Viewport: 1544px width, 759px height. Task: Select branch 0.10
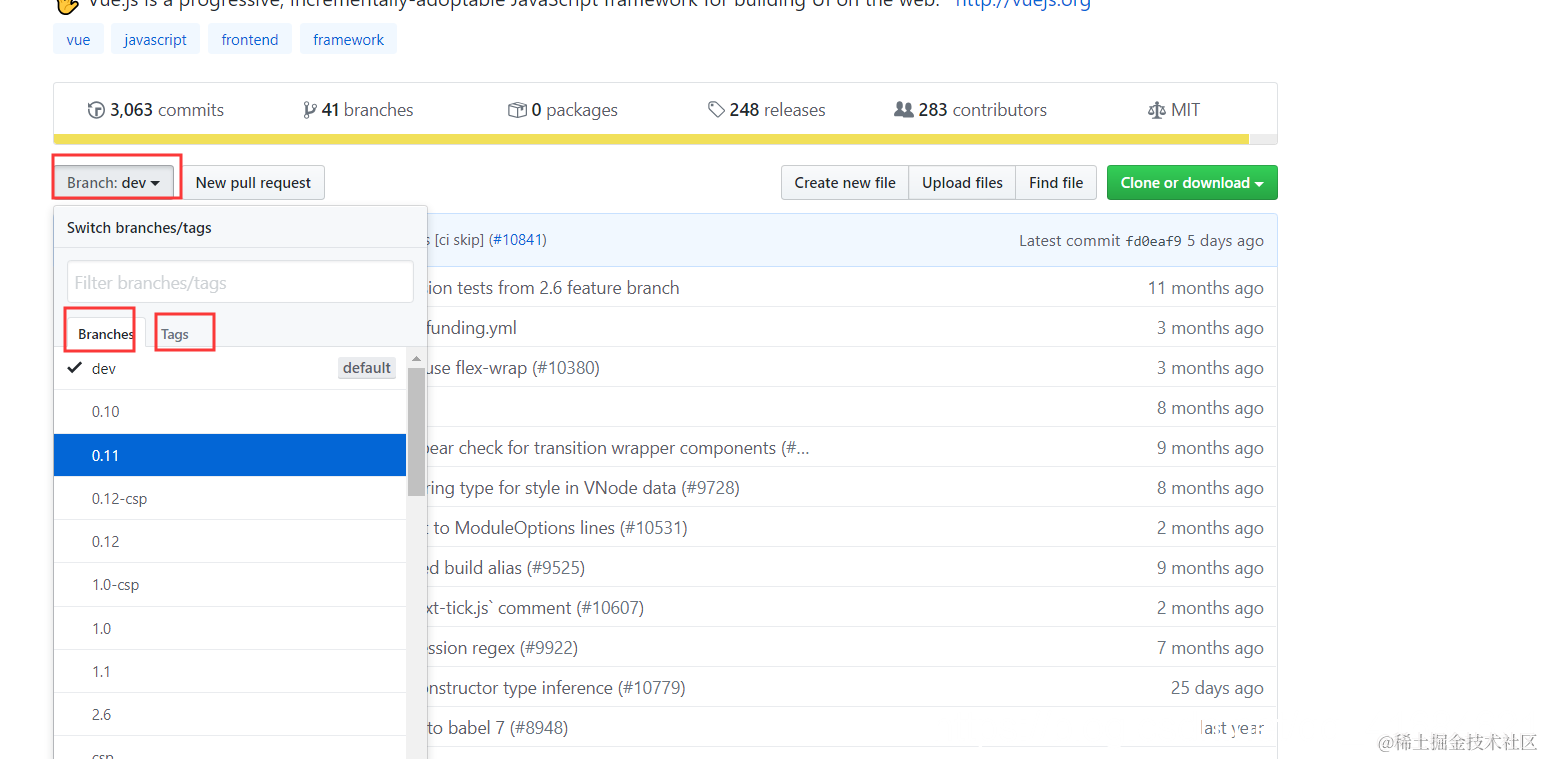click(x=230, y=411)
